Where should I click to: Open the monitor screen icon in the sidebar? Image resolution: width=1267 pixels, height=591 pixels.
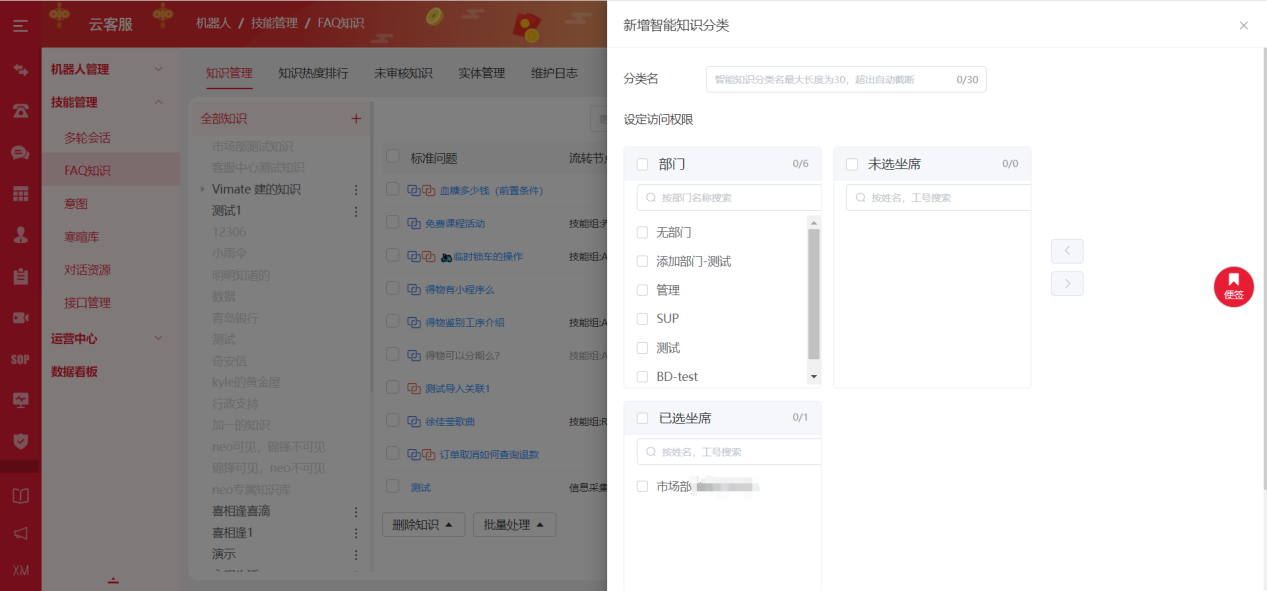[x=20, y=400]
